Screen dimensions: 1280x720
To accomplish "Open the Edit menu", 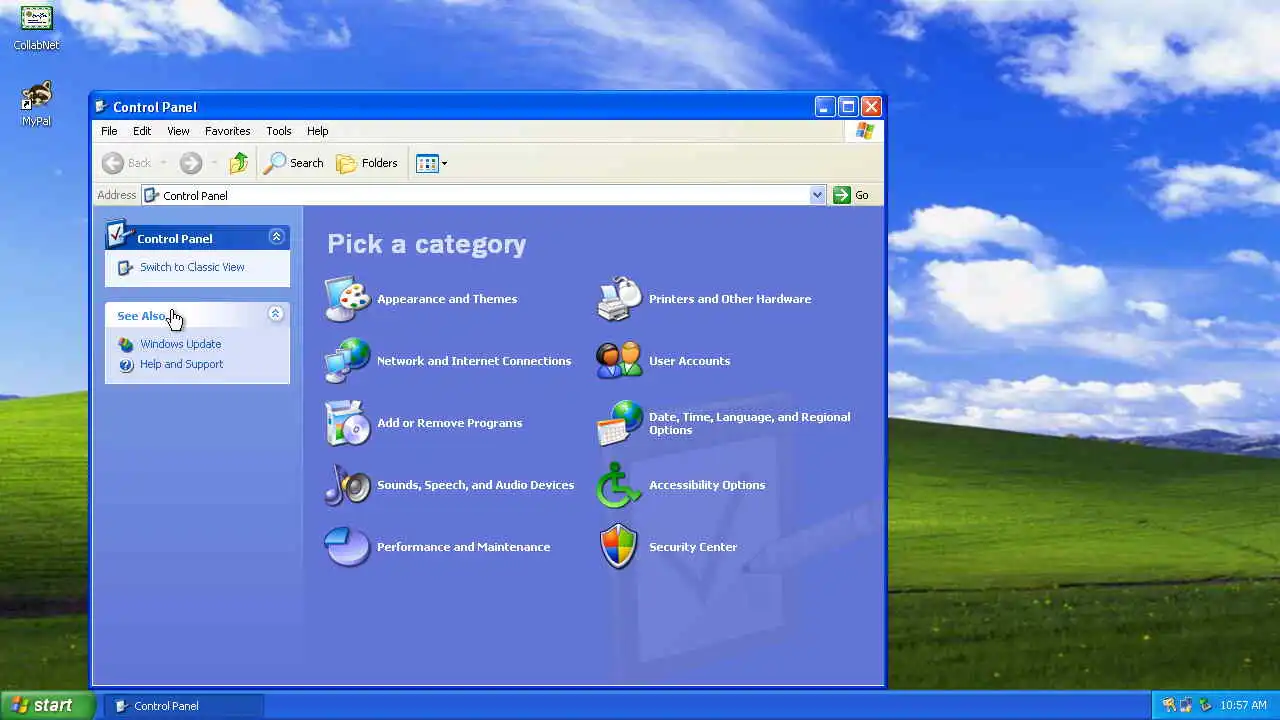I will click(142, 131).
